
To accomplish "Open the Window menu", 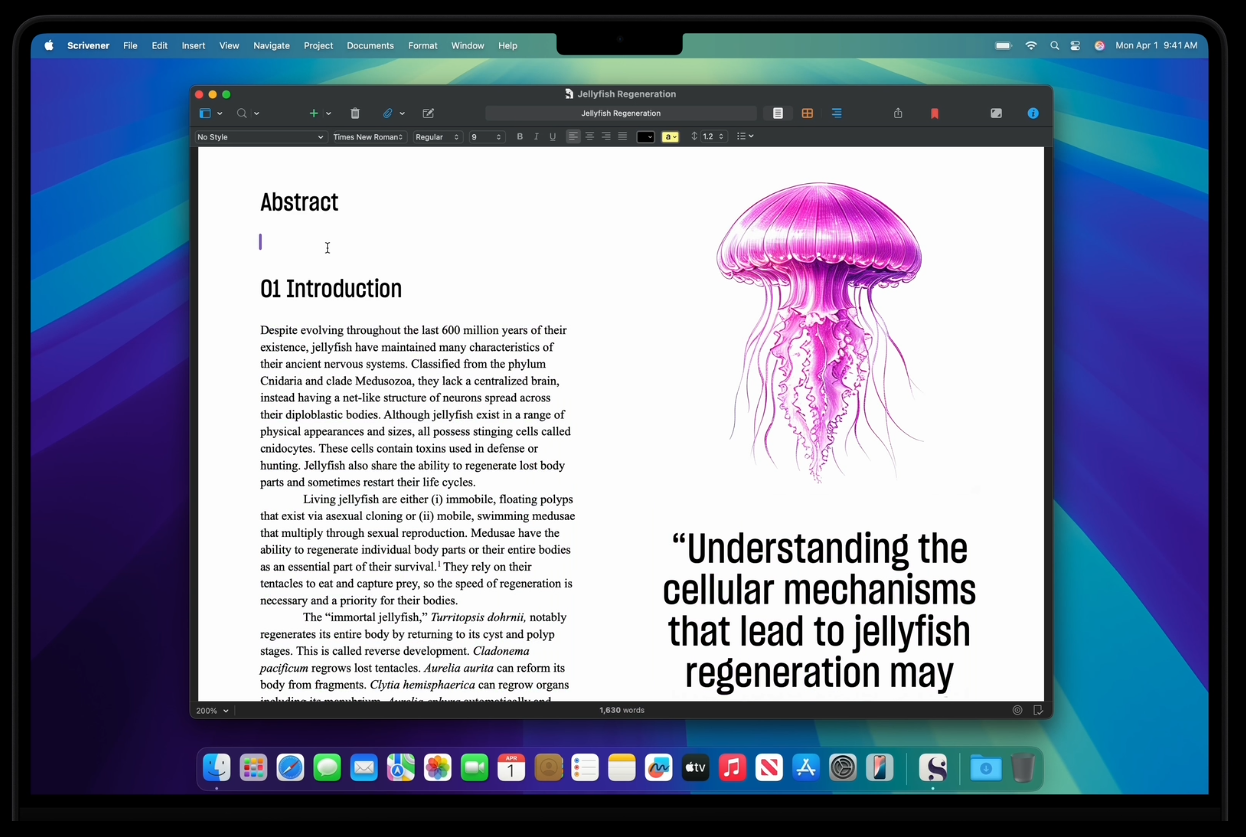I will (x=467, y=45).
